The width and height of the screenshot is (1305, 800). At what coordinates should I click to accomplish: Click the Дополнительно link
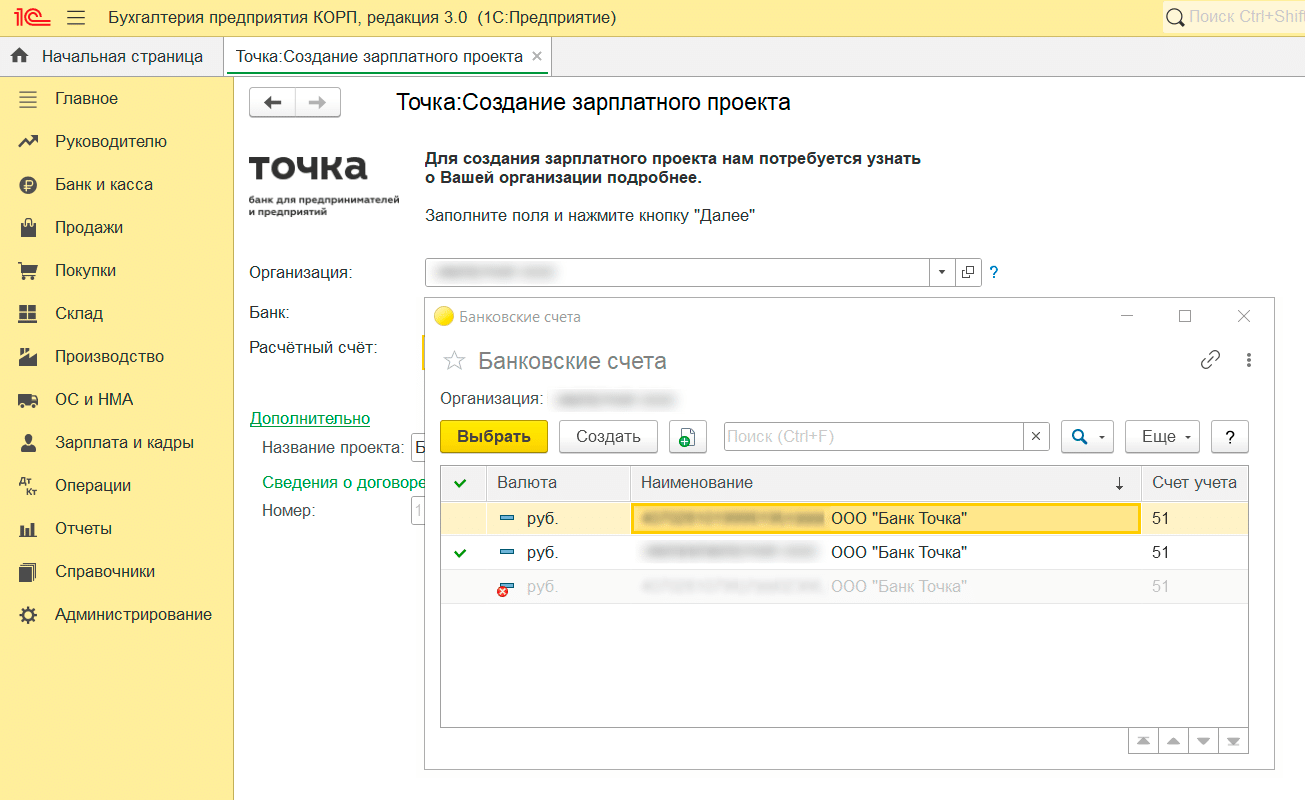310,419
